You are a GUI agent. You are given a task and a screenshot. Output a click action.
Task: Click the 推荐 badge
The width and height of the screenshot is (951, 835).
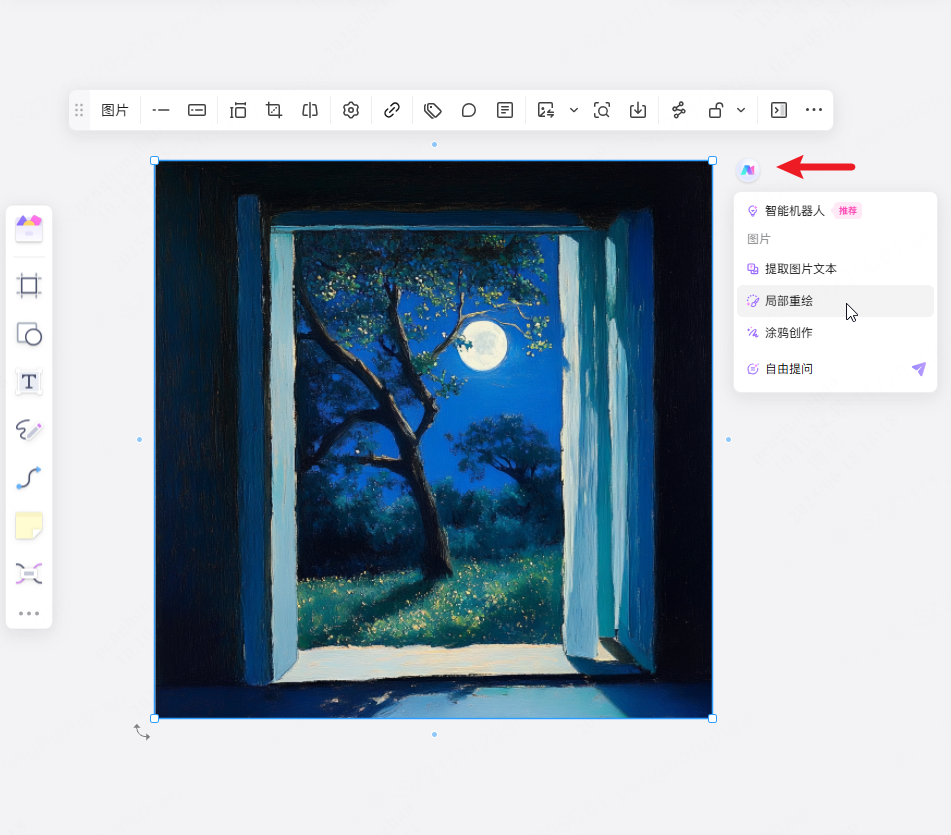click(847, 211)
